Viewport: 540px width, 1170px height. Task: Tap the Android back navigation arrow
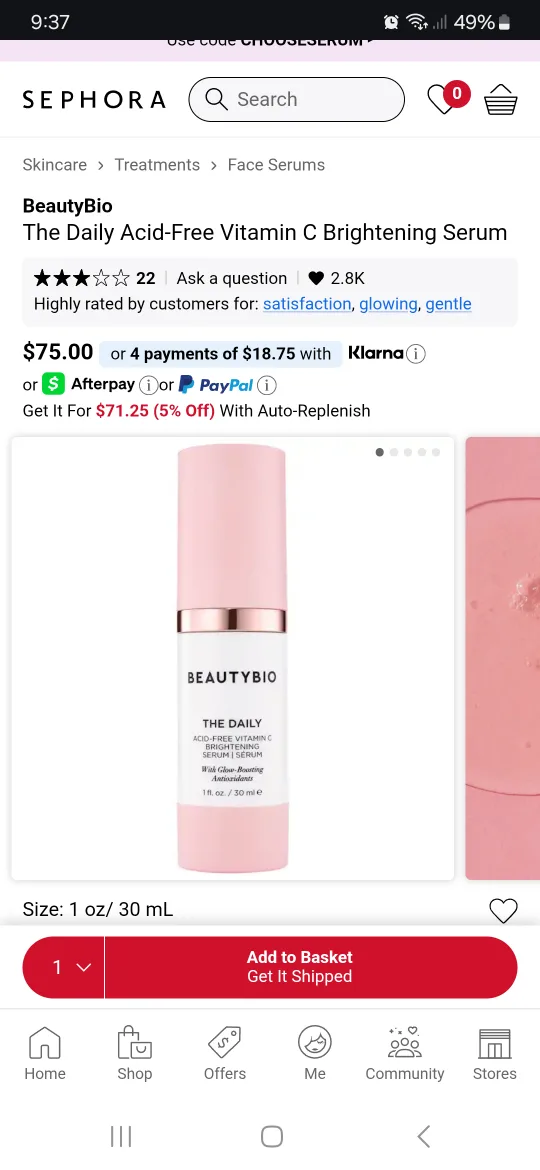[x=423, y=1136]
